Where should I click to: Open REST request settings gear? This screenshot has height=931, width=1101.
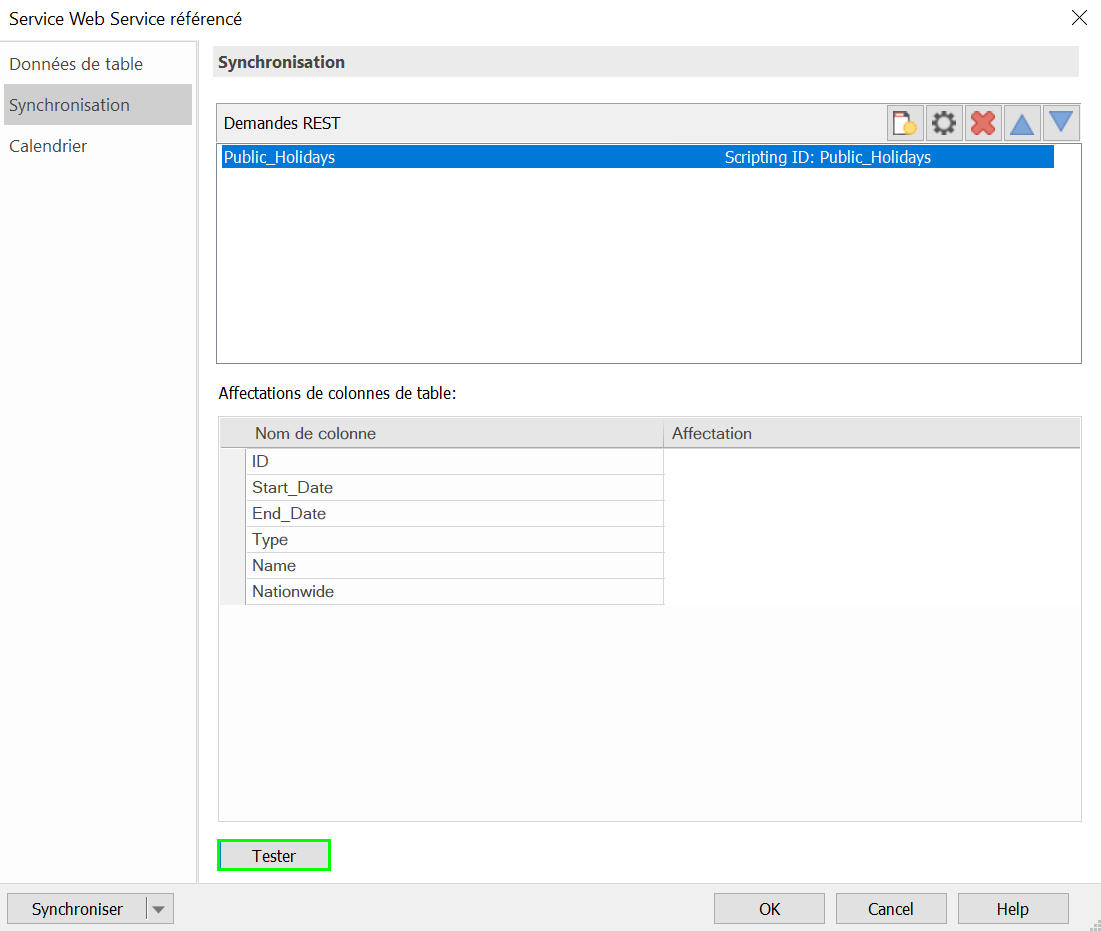[x=944, y=124]
